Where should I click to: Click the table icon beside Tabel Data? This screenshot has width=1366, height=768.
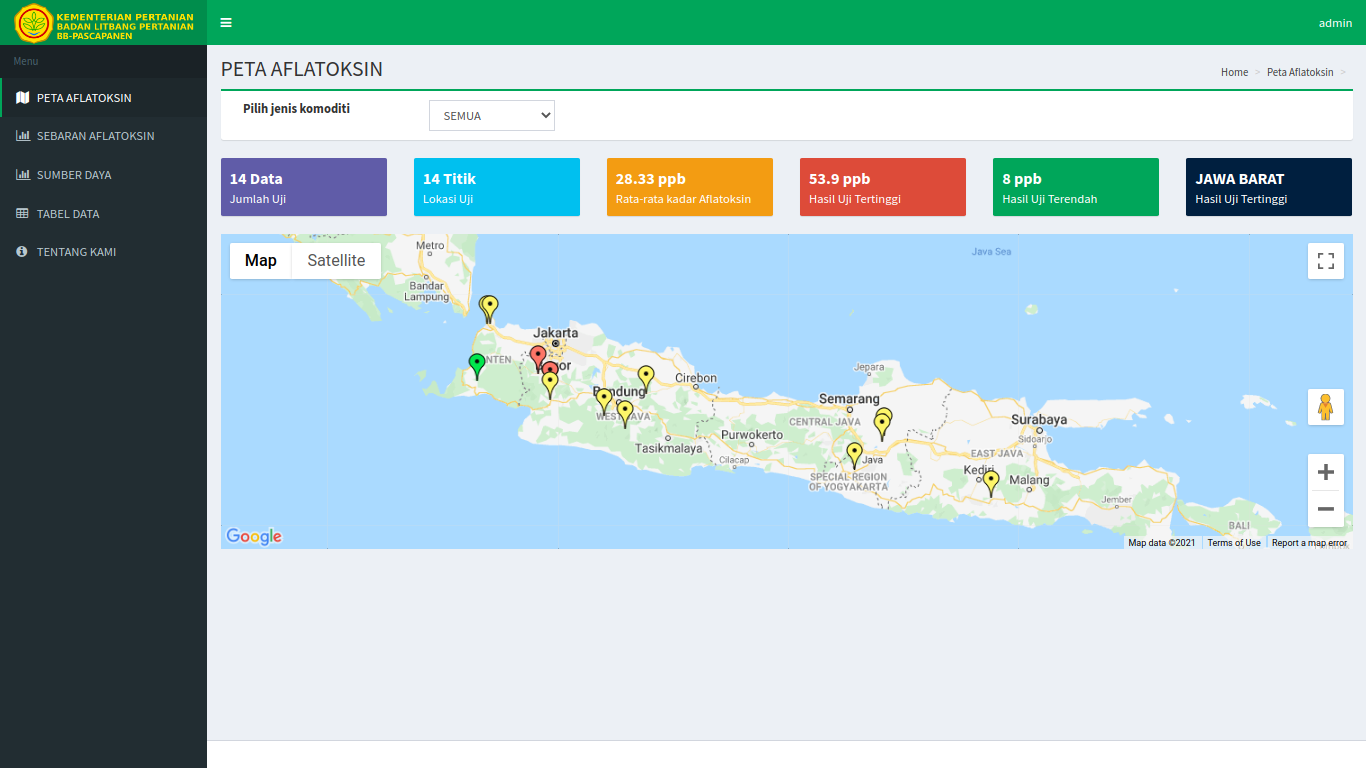point(23,214)
